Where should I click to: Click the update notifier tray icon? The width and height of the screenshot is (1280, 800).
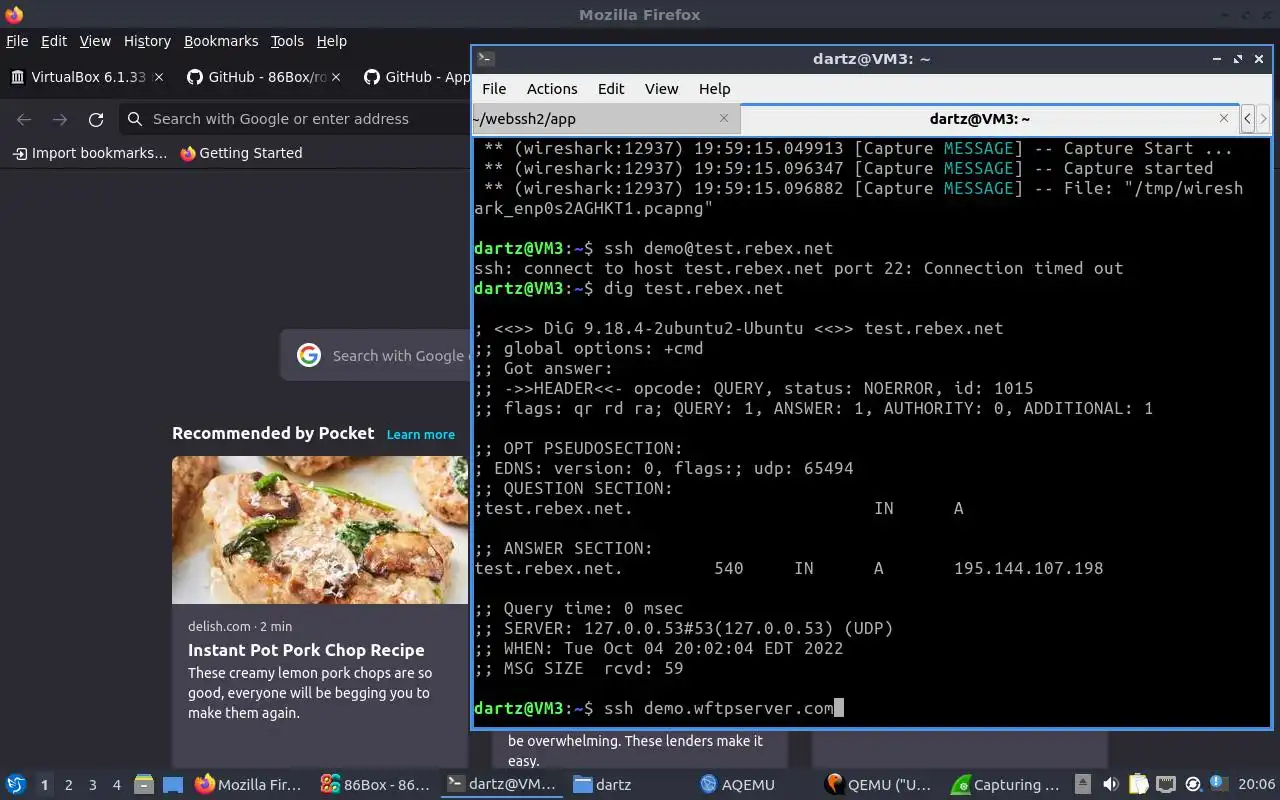(x=1192, y=785)
